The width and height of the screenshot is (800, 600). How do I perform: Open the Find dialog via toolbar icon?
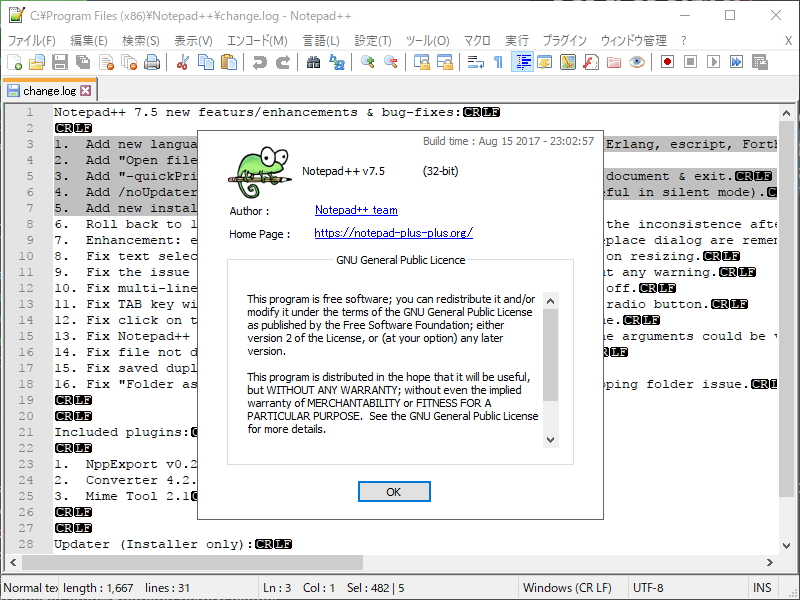coord(311,62)
